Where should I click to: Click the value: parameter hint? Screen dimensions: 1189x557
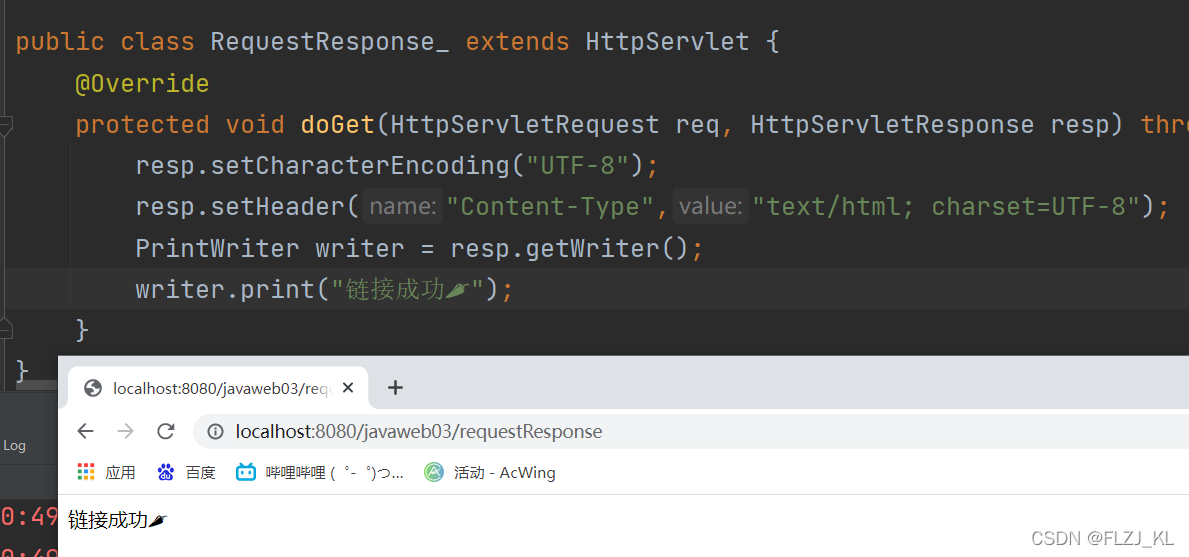(709, 206)
